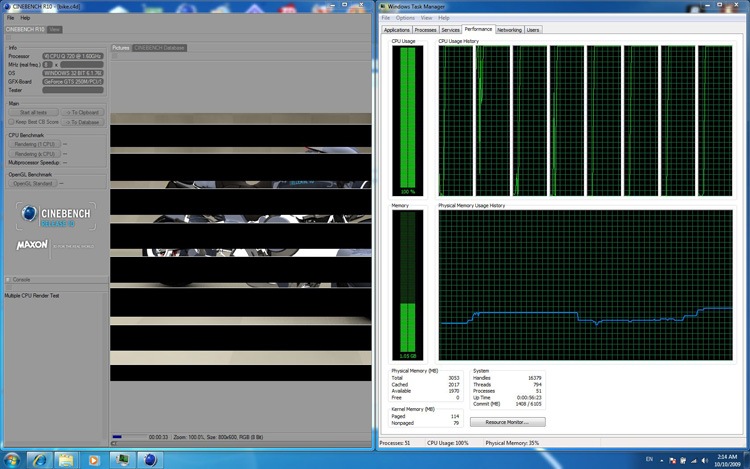750x469 pixels.
Task: Click the Windows Start orb
Action: pyautogui.click(x=13, y=459)
